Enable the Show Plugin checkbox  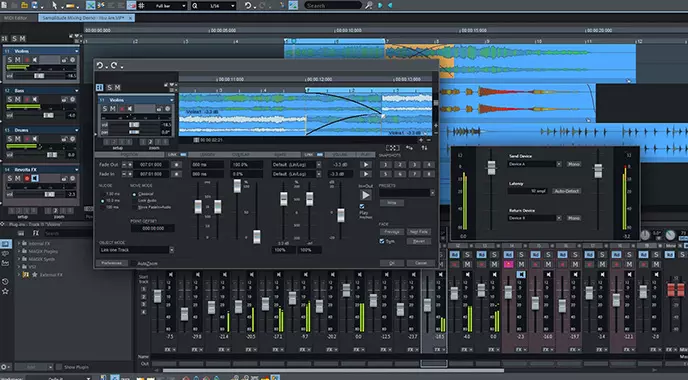[59, 367]
